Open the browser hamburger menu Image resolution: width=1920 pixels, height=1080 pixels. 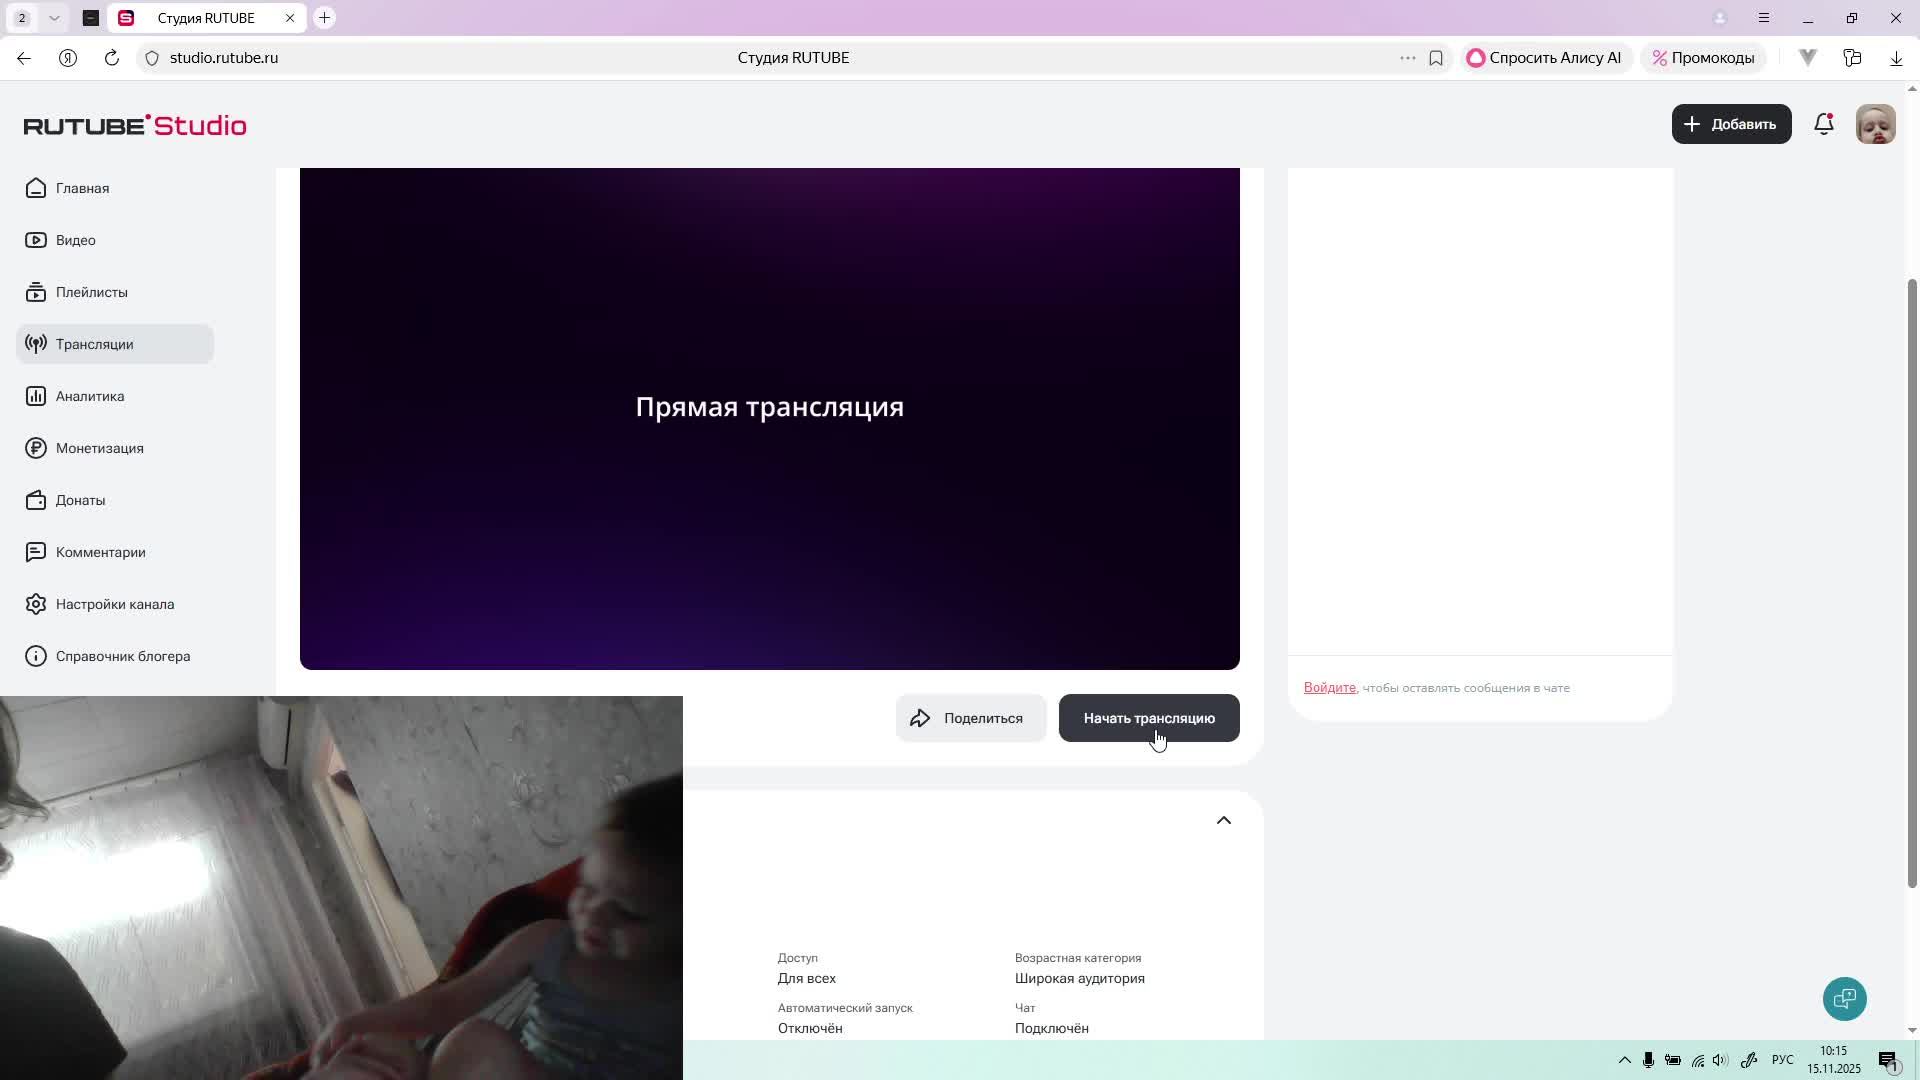pyautogui.click(x=1763, y=17)
